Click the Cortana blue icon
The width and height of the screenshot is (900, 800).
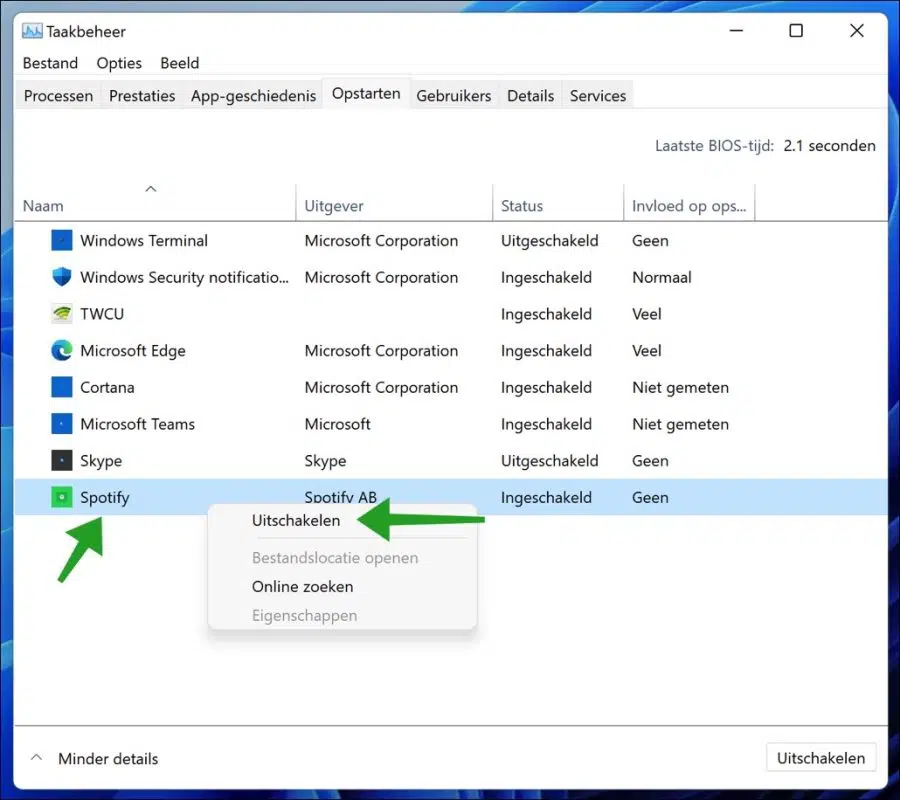61,387
